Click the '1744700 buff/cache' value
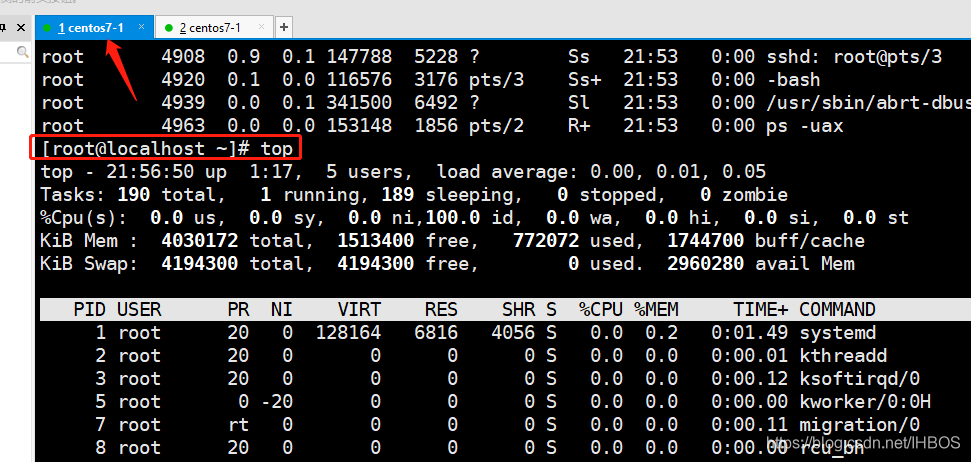This screenshot has height=462, width=971. pyautogui.click(x=766, y=241)
